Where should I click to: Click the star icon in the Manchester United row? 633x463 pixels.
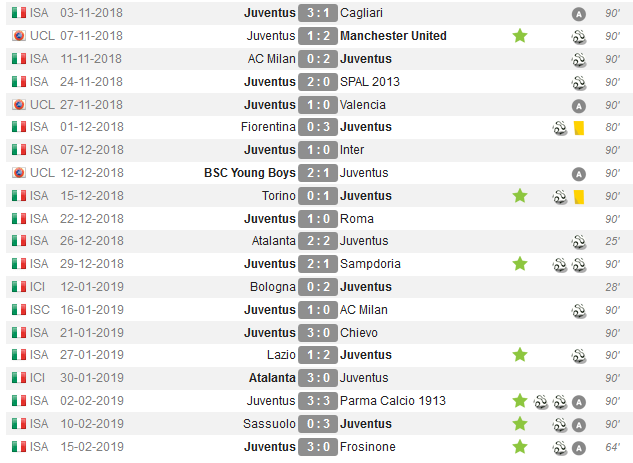tap(520, 36)
